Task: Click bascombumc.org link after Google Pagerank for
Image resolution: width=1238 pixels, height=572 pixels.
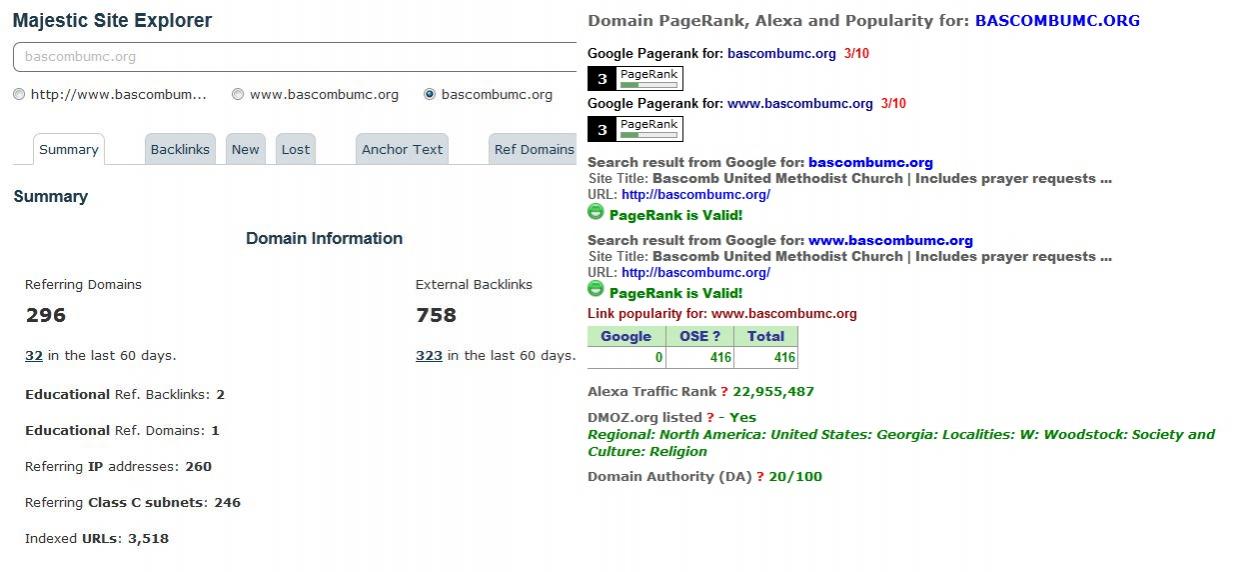Action: coord(781,54)
